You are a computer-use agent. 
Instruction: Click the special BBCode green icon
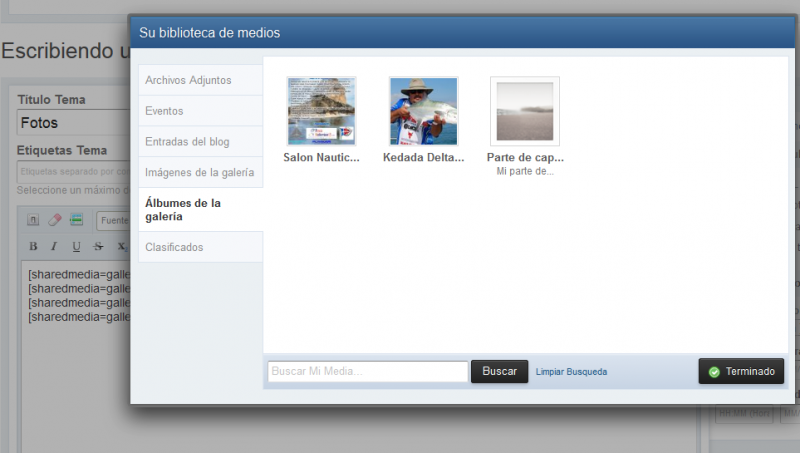(76, 220)
